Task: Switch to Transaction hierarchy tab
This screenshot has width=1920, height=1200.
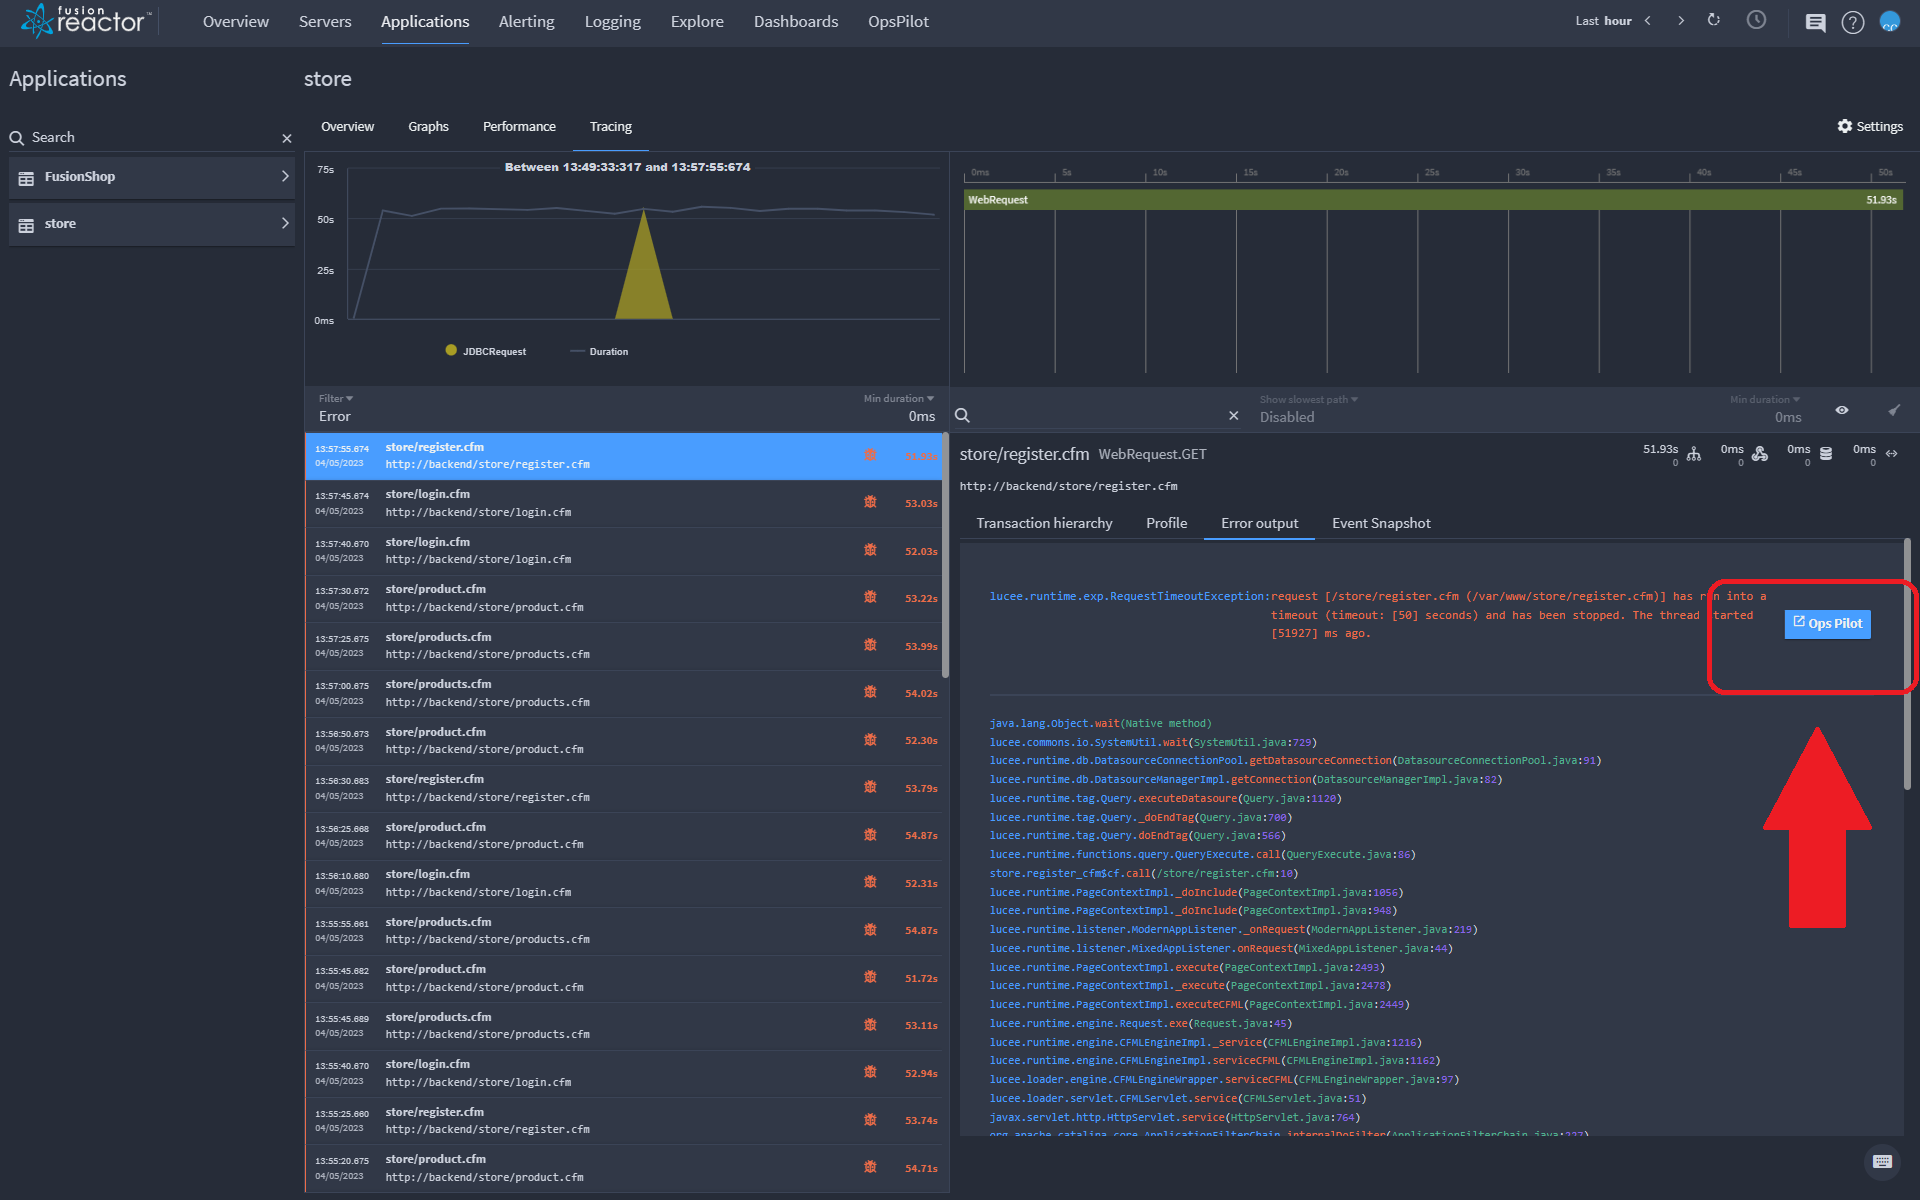Action: 1044,523
